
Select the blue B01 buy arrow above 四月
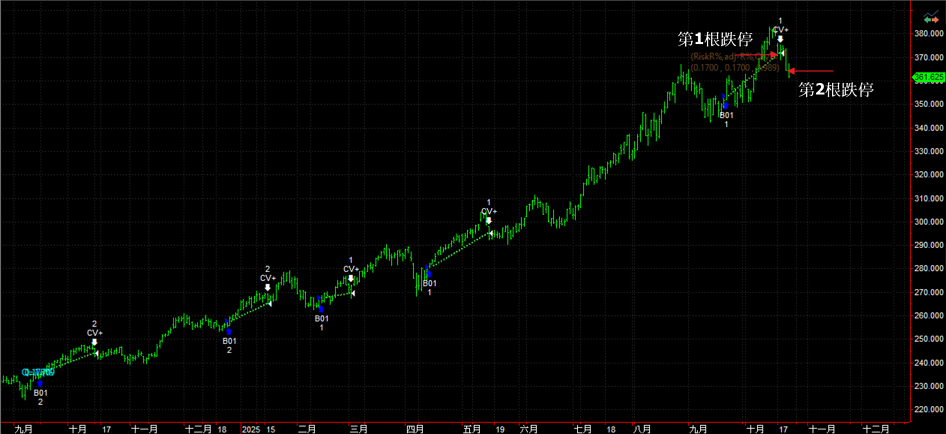click(429, 273)
